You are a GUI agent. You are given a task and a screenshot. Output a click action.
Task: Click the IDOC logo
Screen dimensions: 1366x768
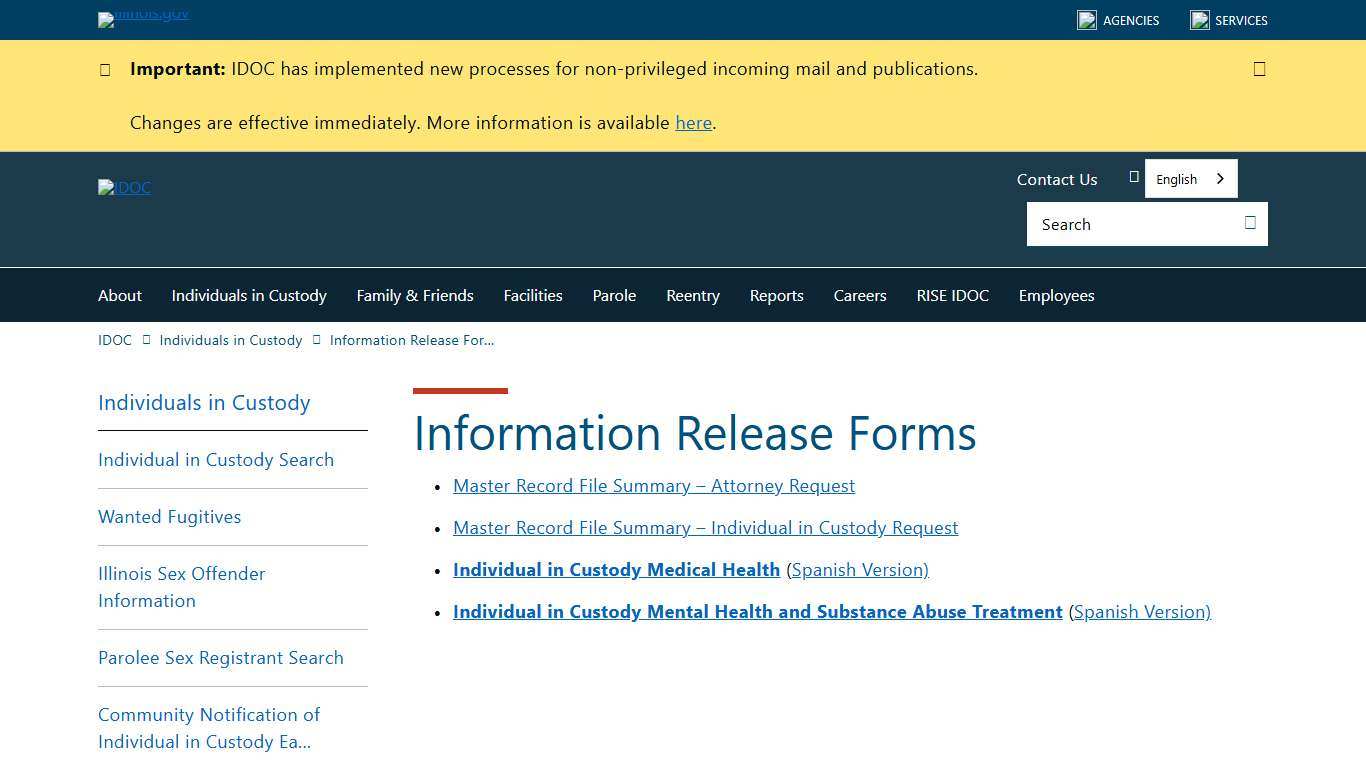click(x=124, y=188)
